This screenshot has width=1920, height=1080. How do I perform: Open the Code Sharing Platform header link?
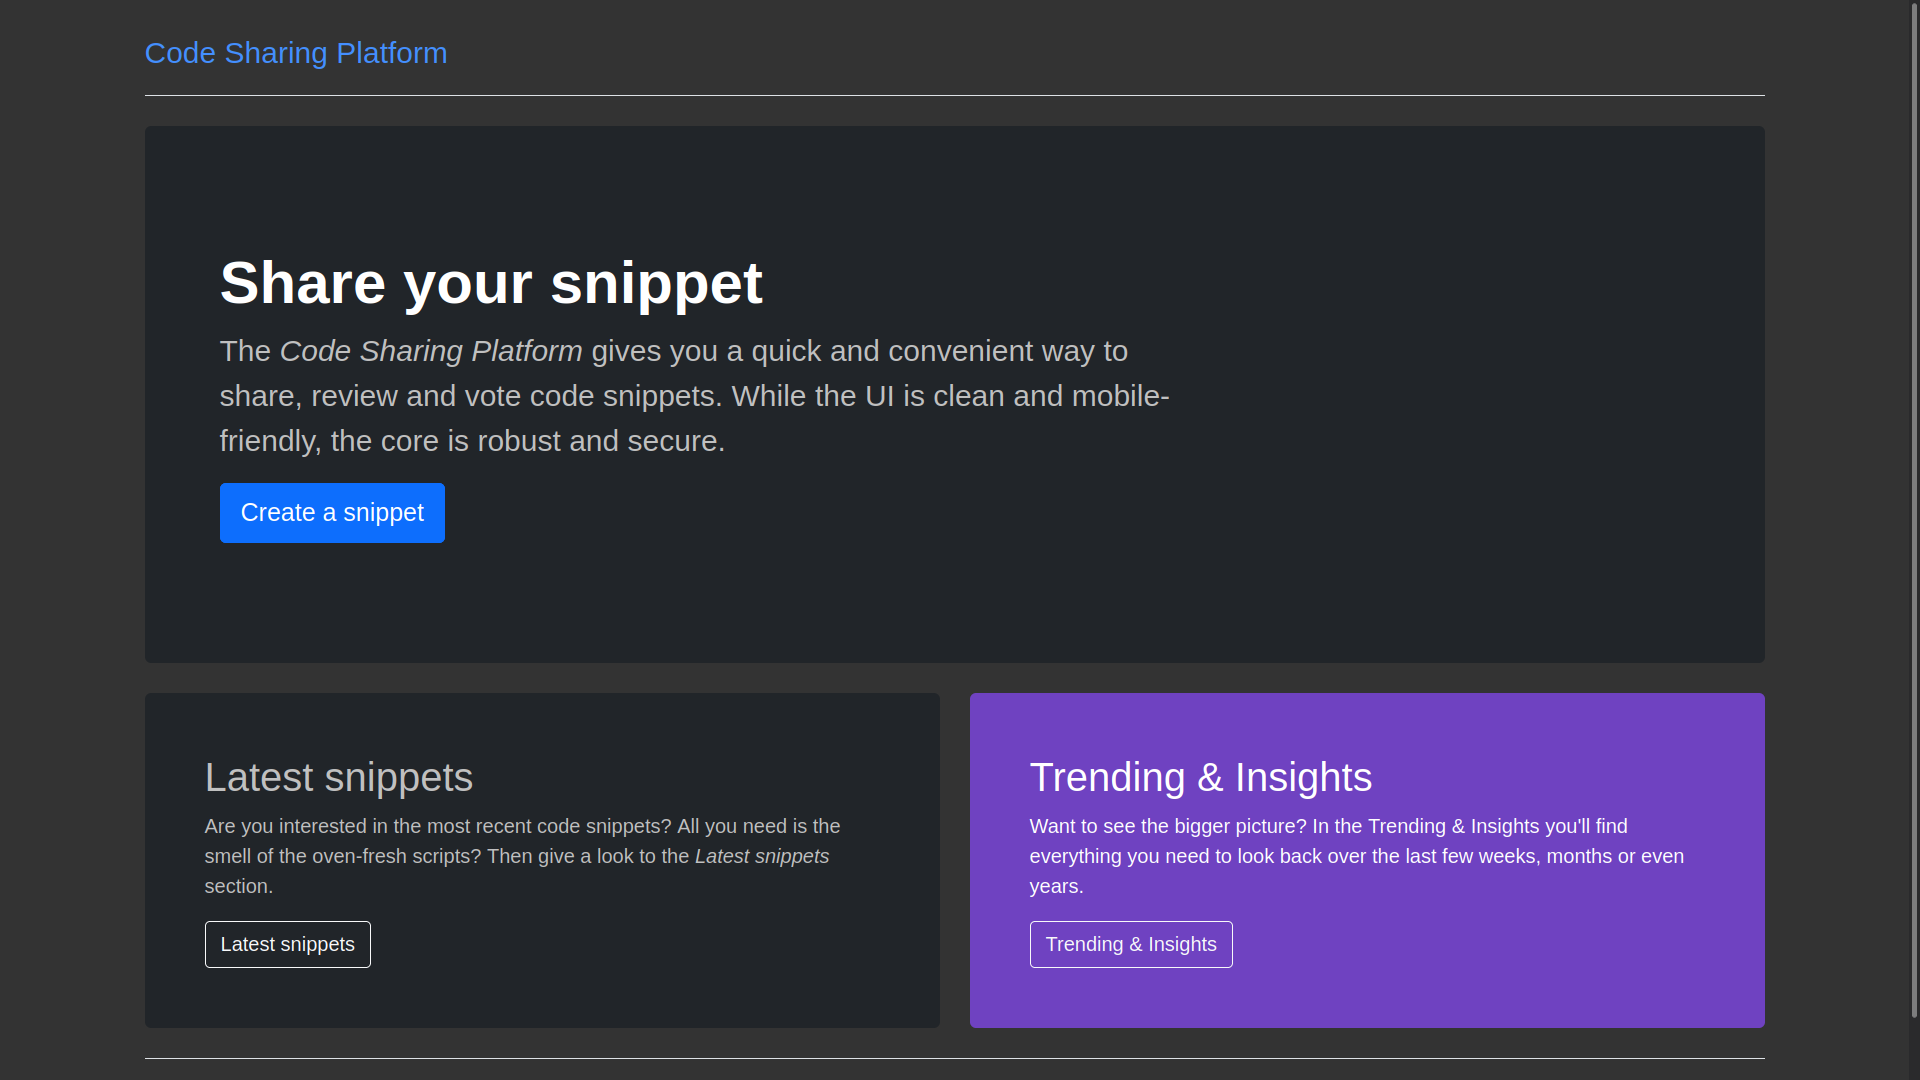(x=296, y=53)
